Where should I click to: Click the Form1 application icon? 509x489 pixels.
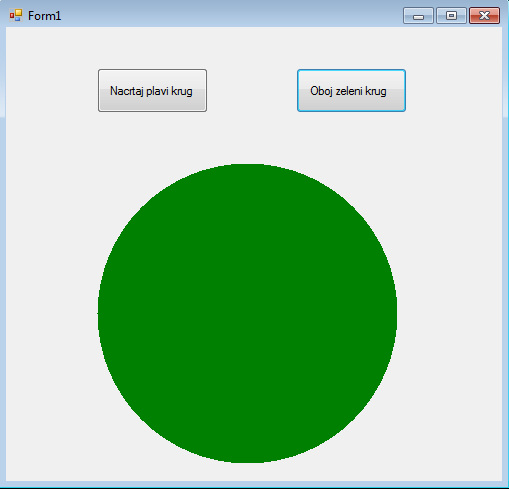coord(16,15)
